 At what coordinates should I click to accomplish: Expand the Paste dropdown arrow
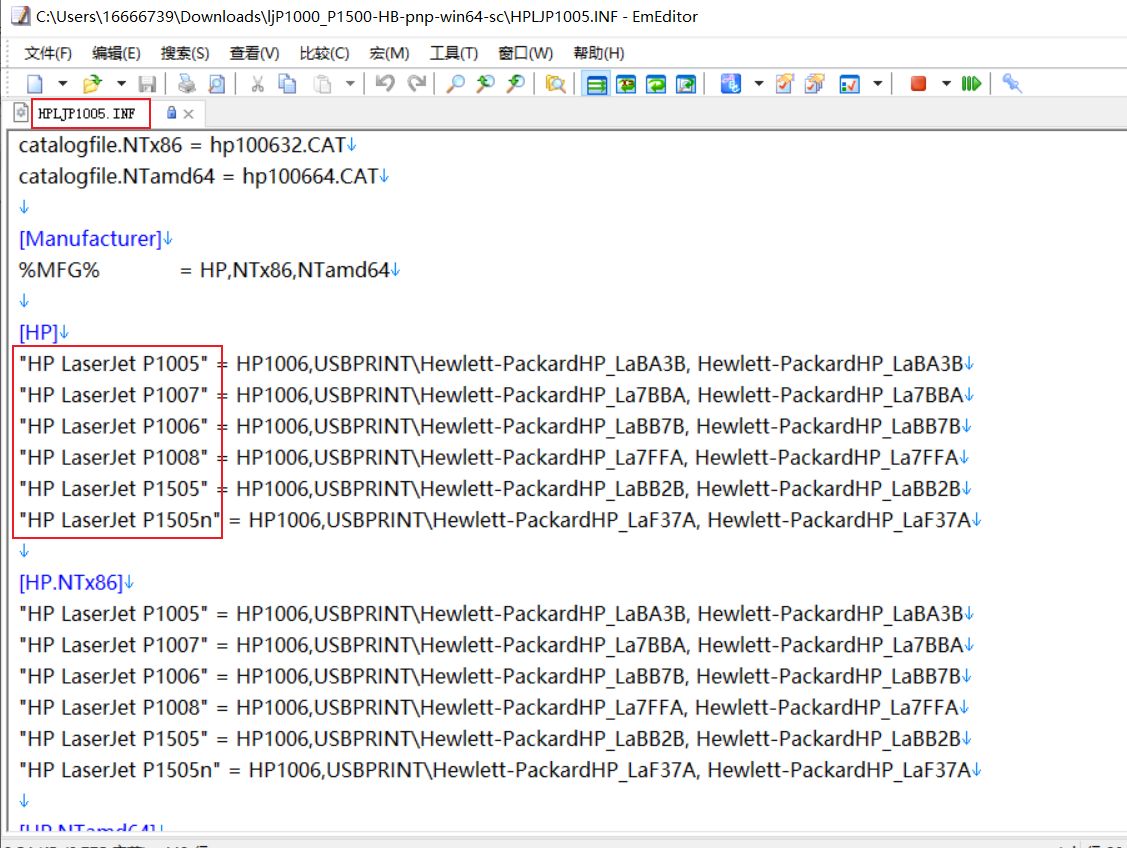[350, 84]
